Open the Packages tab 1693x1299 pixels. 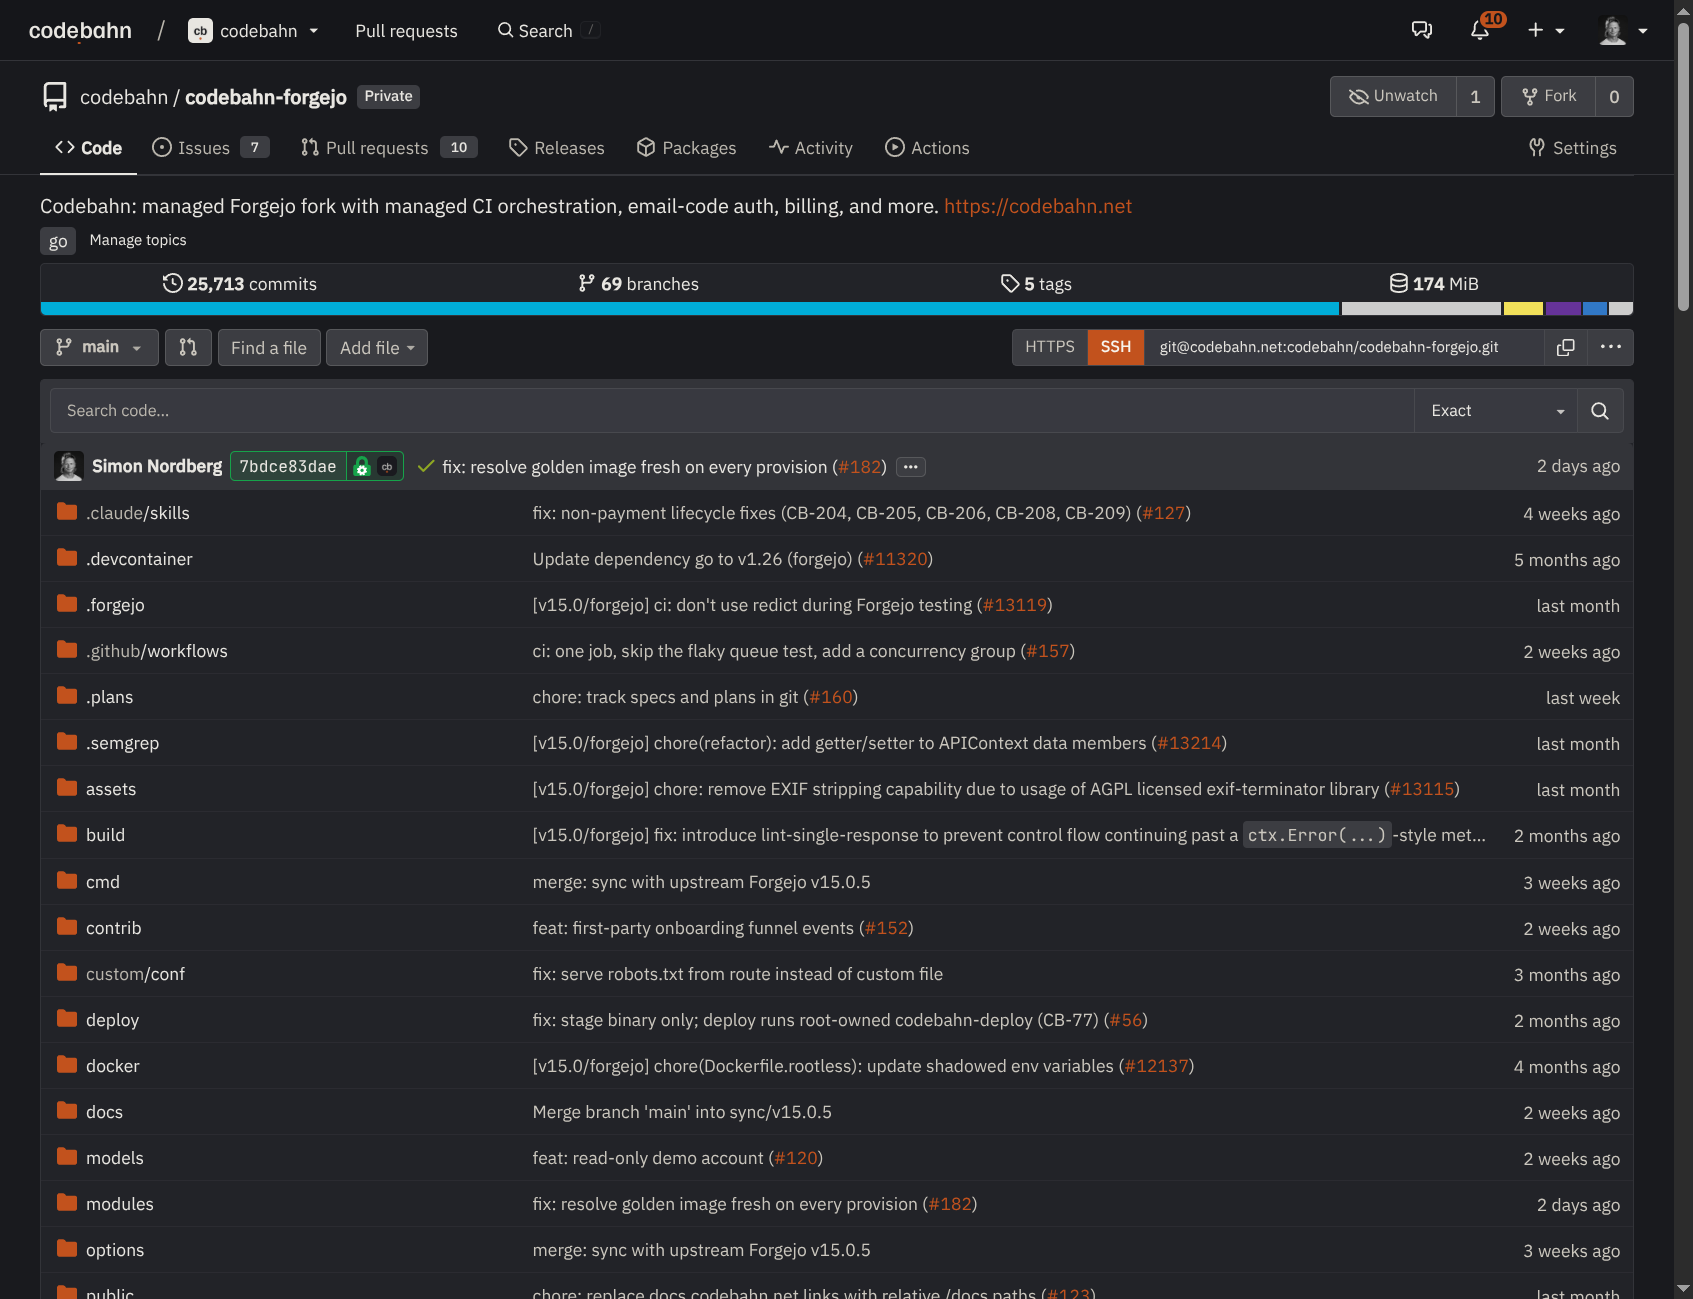pyautogui.click(x=686, y=148)
